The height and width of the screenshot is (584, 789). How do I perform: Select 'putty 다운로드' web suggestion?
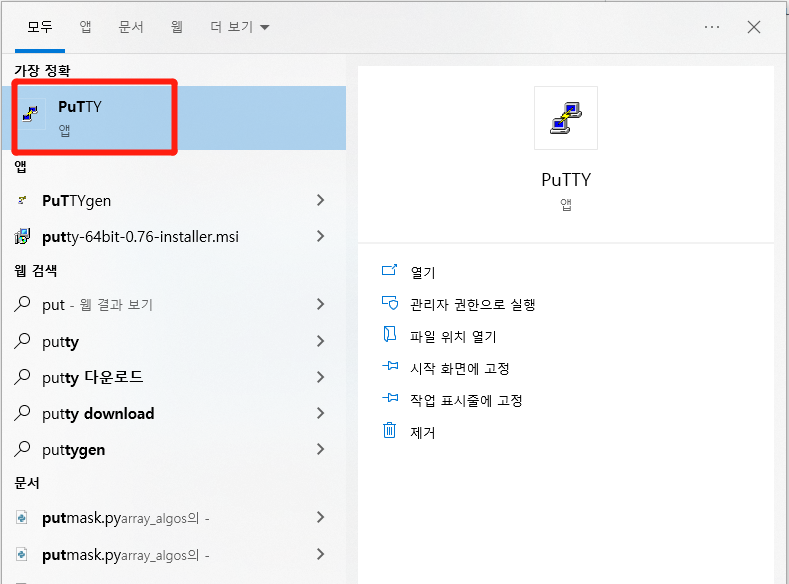(x=174, y=377)
